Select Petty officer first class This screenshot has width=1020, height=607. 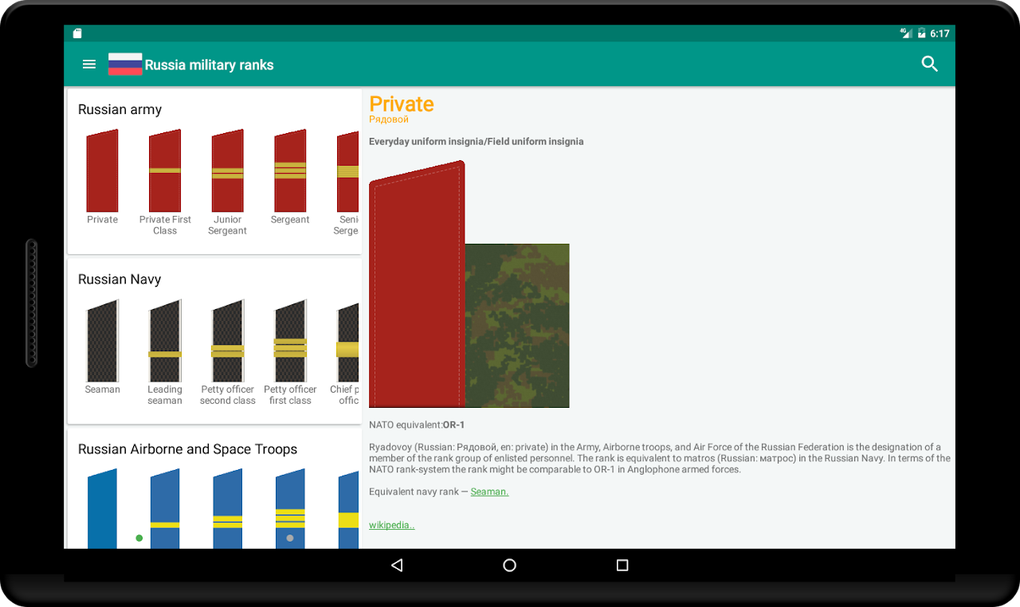pyautogui.click(x=289, y=340)
